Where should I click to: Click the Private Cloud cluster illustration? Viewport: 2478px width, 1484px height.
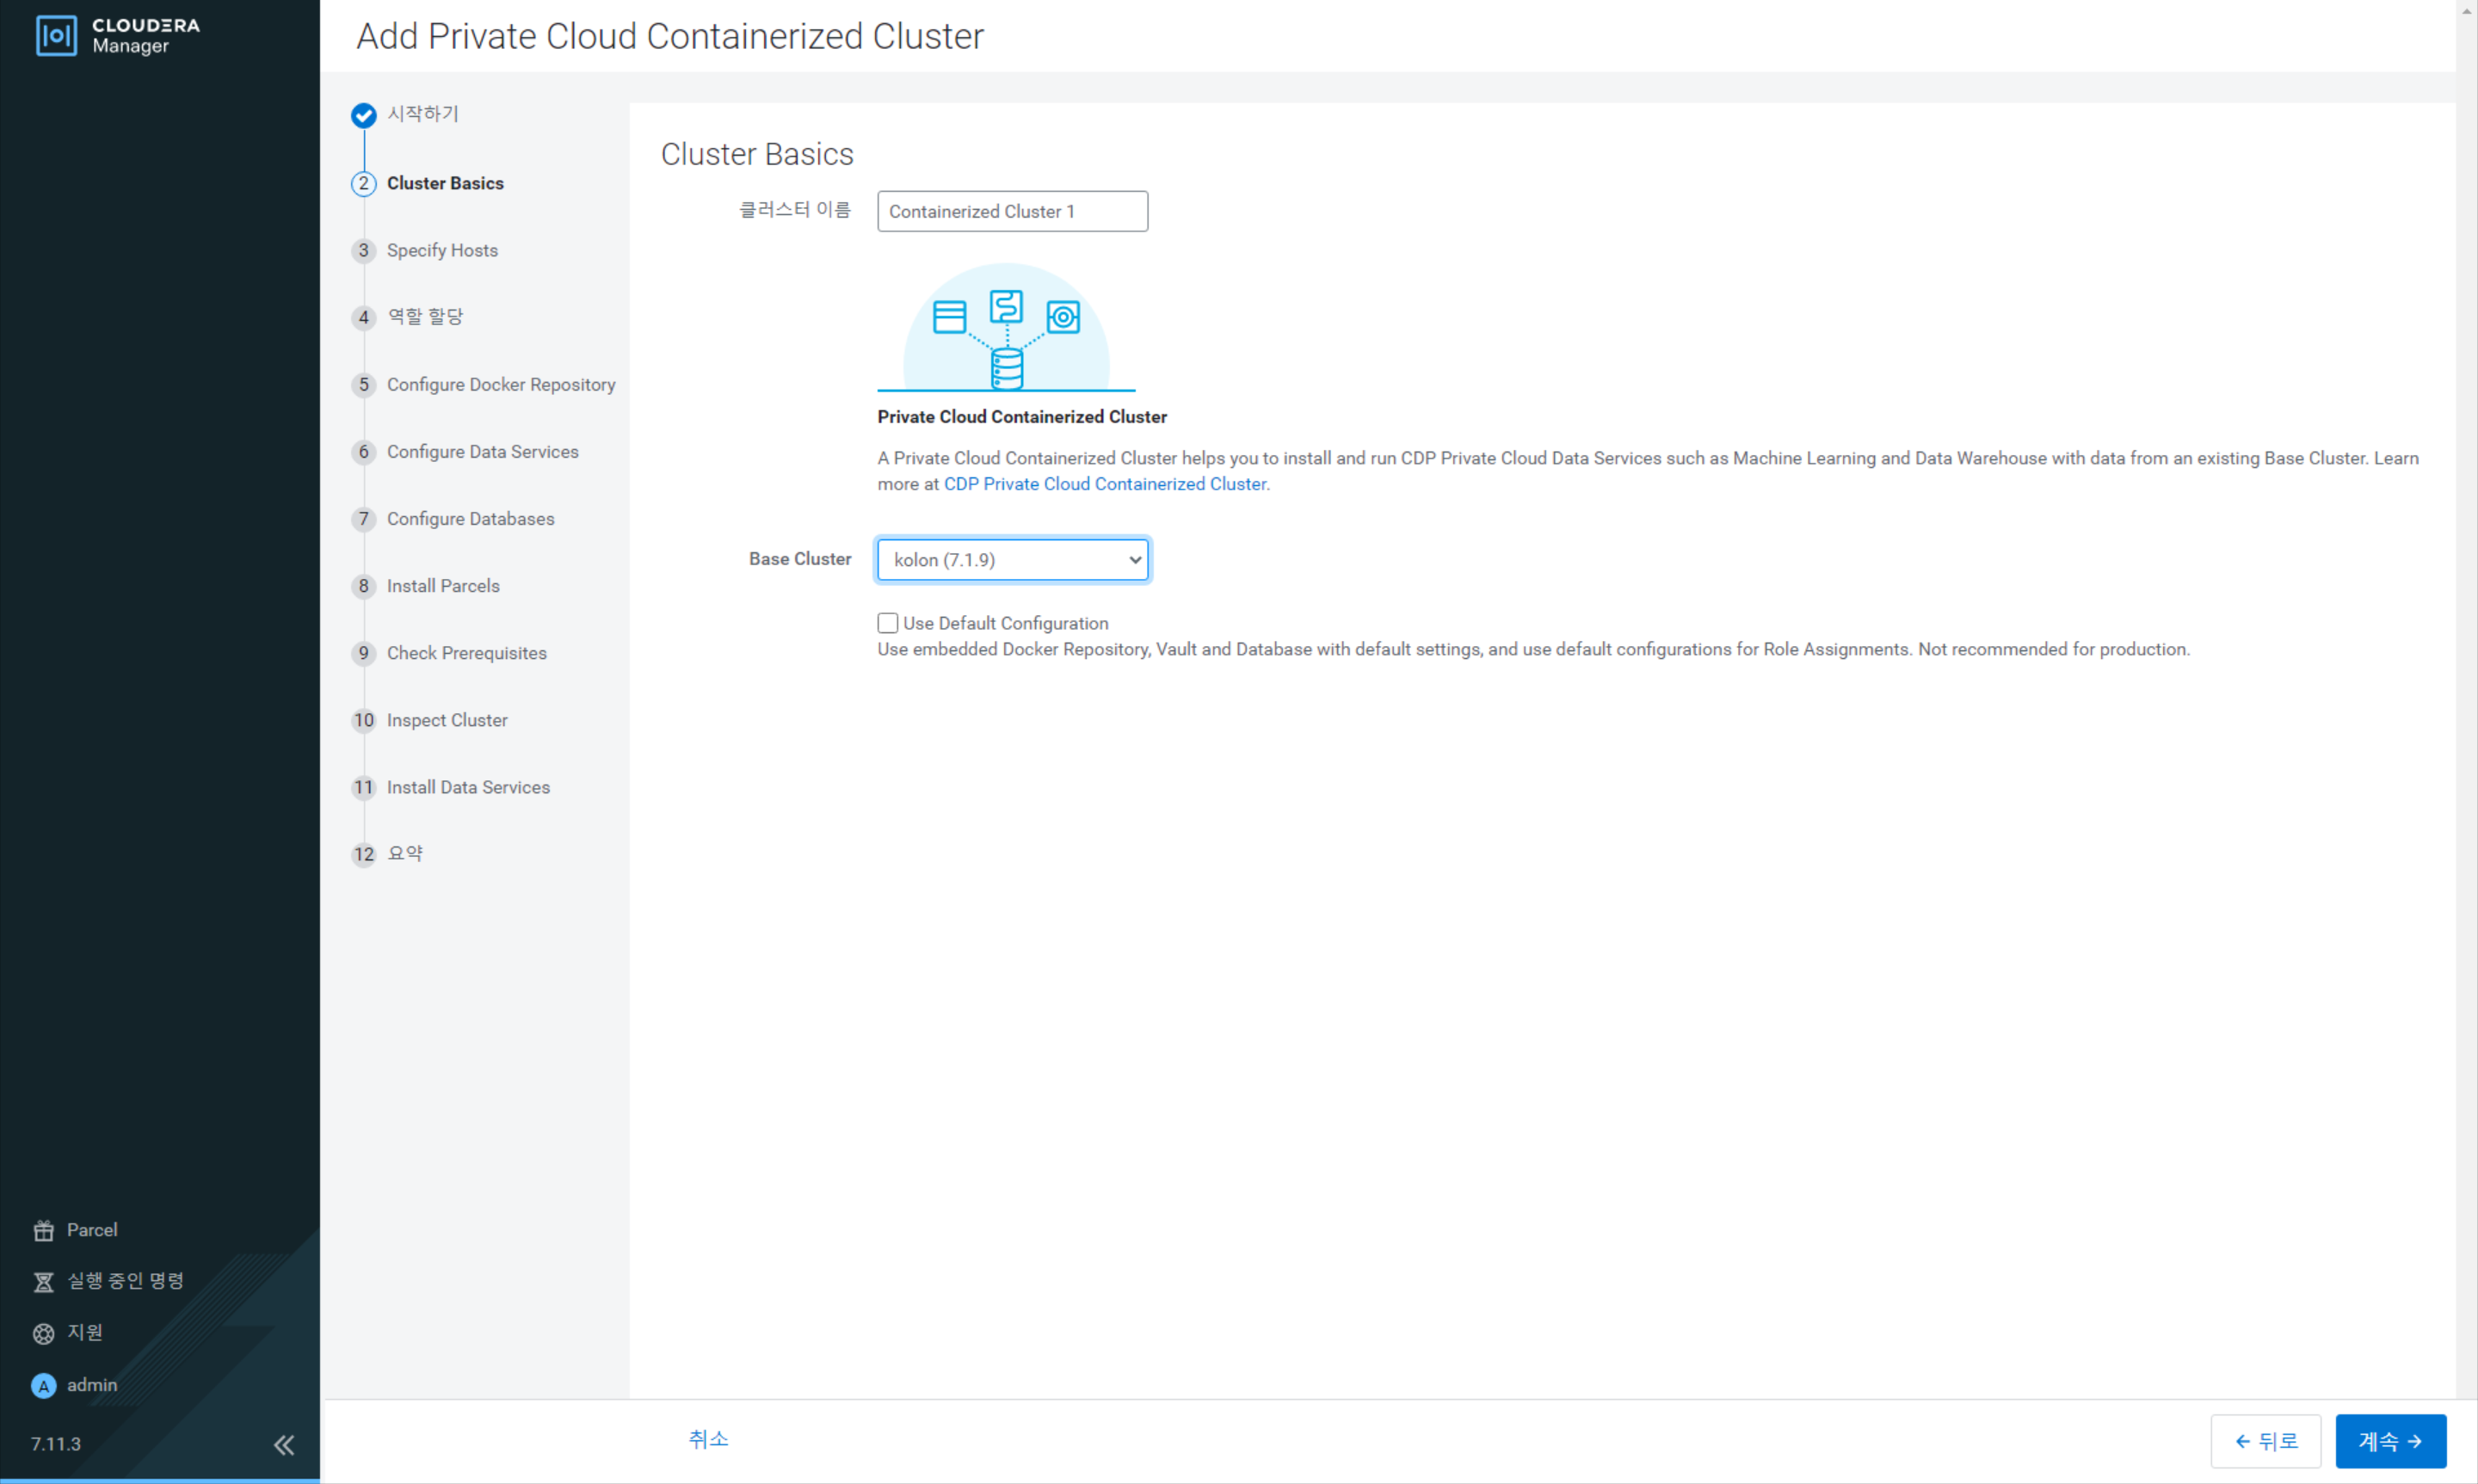click(x=1006, y=327)
